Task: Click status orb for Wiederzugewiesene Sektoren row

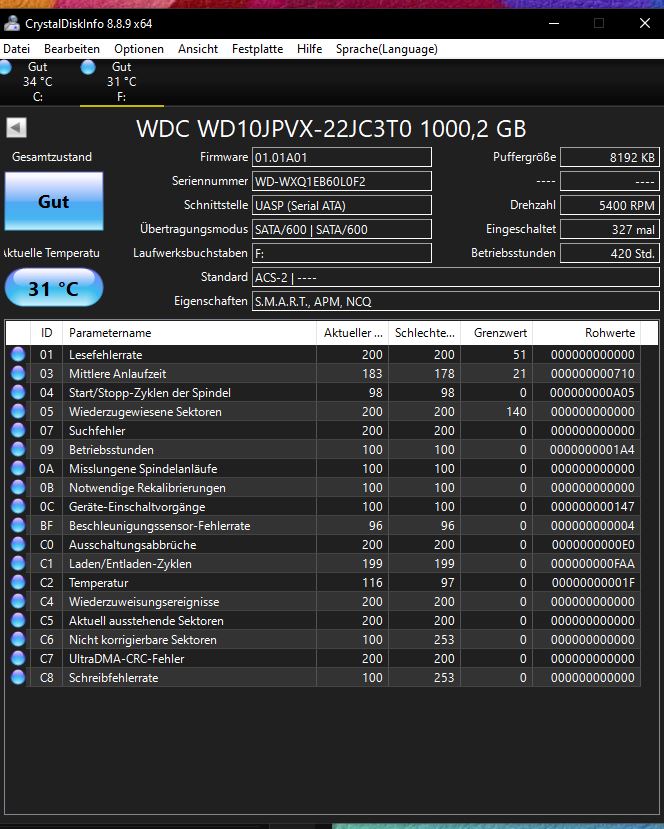Action: click(x=18, y=412)
